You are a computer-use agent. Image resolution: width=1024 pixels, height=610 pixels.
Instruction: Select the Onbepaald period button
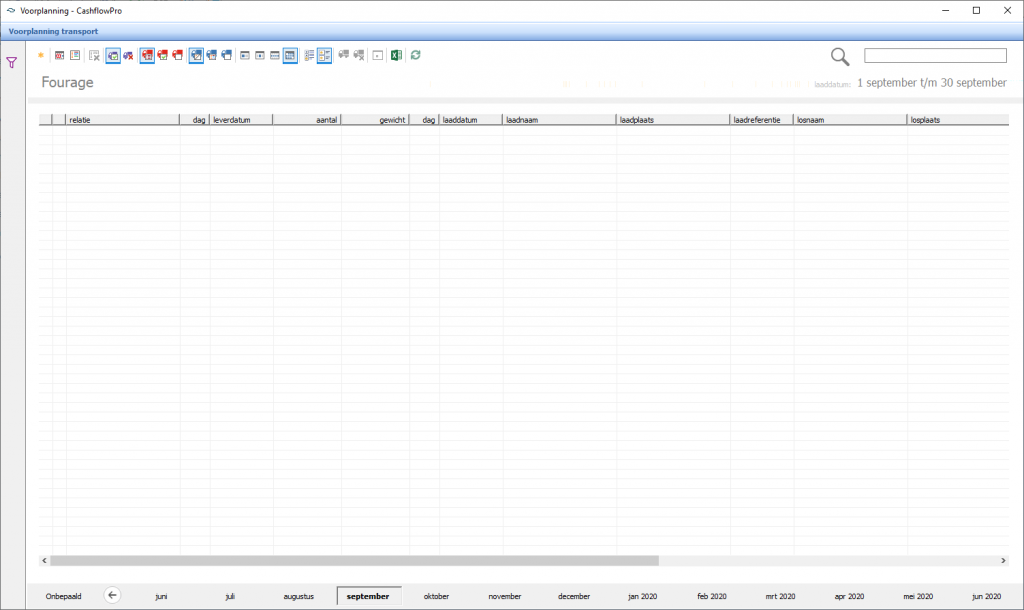tap(63, 596)
